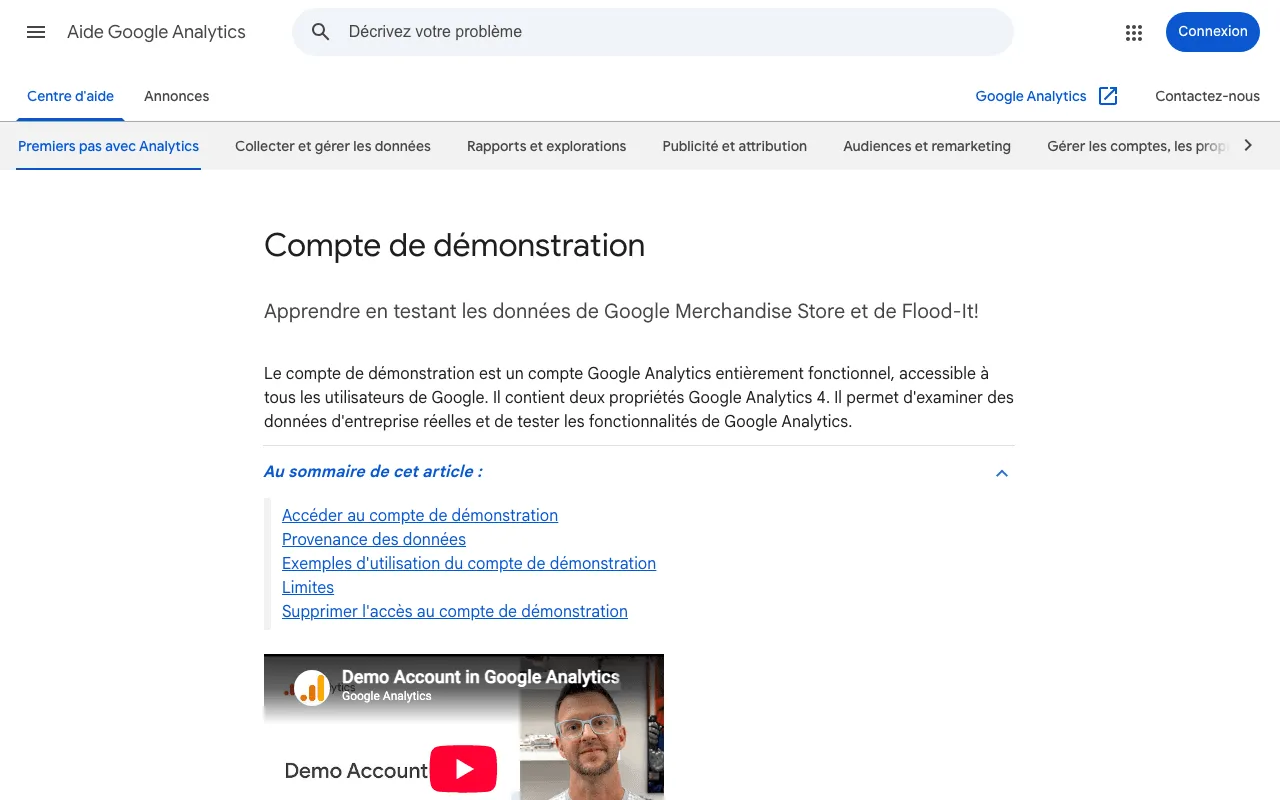Select Rapports et explorations category
Image resolution: width=1280 pixels, height=800 pixels.
coord(546,146)
